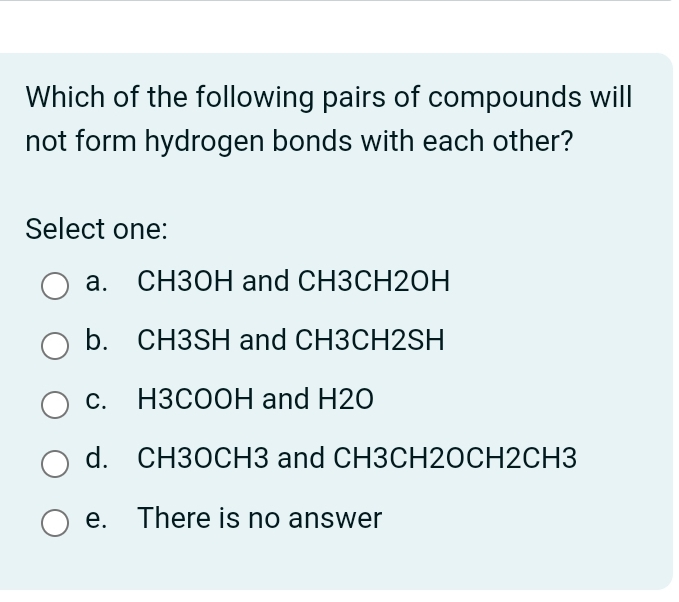Click the letter 'a.' option label
Viewport: 679px width, 602px height.
(x=97, y=283)
